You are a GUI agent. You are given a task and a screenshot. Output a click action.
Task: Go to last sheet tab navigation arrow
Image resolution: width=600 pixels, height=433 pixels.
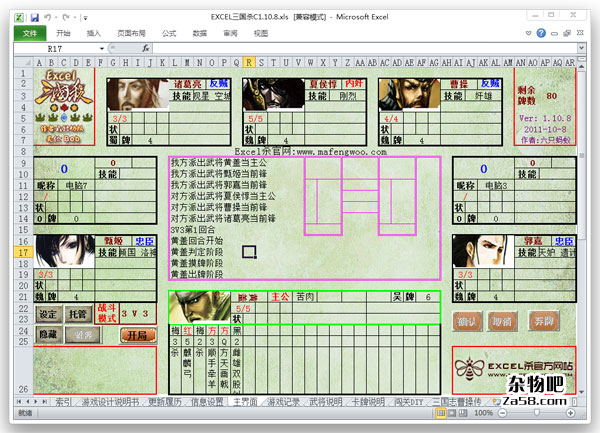click(45, 402)
